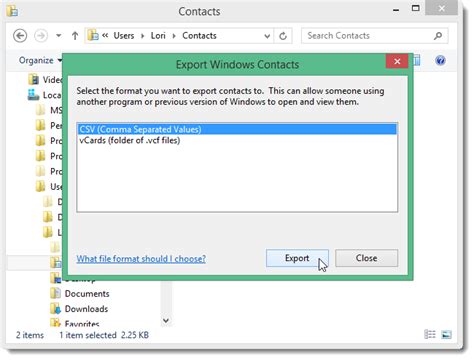Image resolution: width=474 pixels, height=360 pixels.
Task: Expand the path arrow after Lori
Action: 174,36
